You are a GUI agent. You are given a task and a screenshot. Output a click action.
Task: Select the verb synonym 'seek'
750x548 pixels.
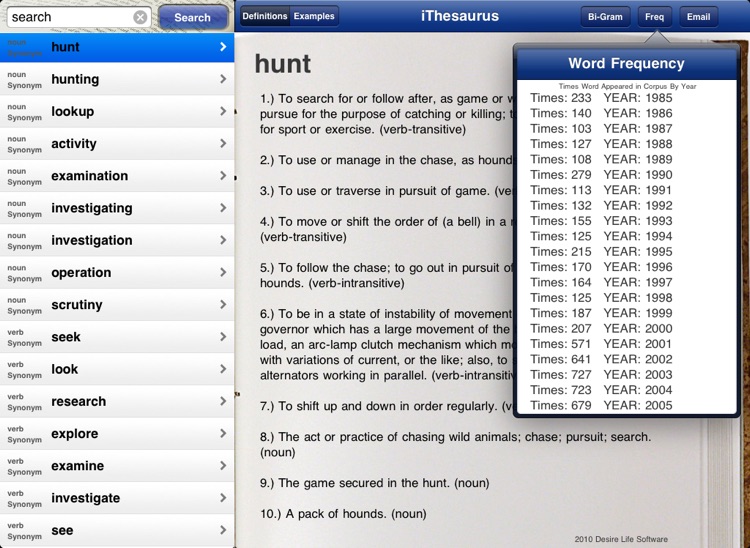click(x=117, y=337)
